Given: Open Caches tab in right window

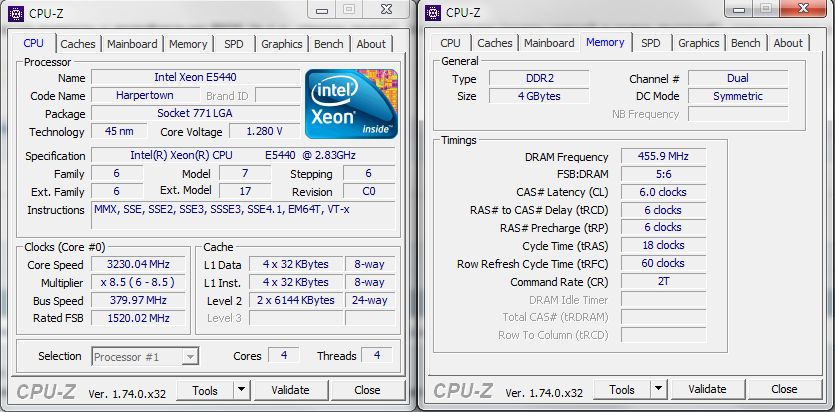Looking at the screenshot, I should pyautogui.click(x=495, y=43).
